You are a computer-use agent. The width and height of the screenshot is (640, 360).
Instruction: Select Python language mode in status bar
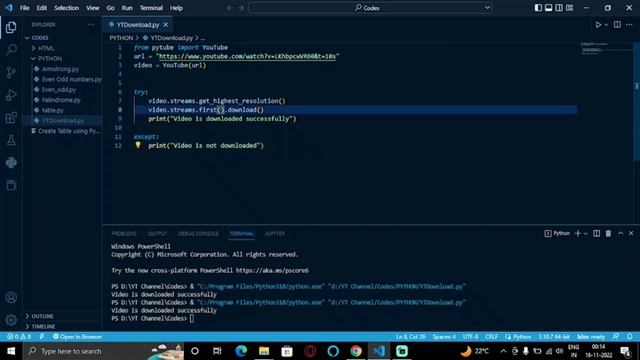coord(522,337)
